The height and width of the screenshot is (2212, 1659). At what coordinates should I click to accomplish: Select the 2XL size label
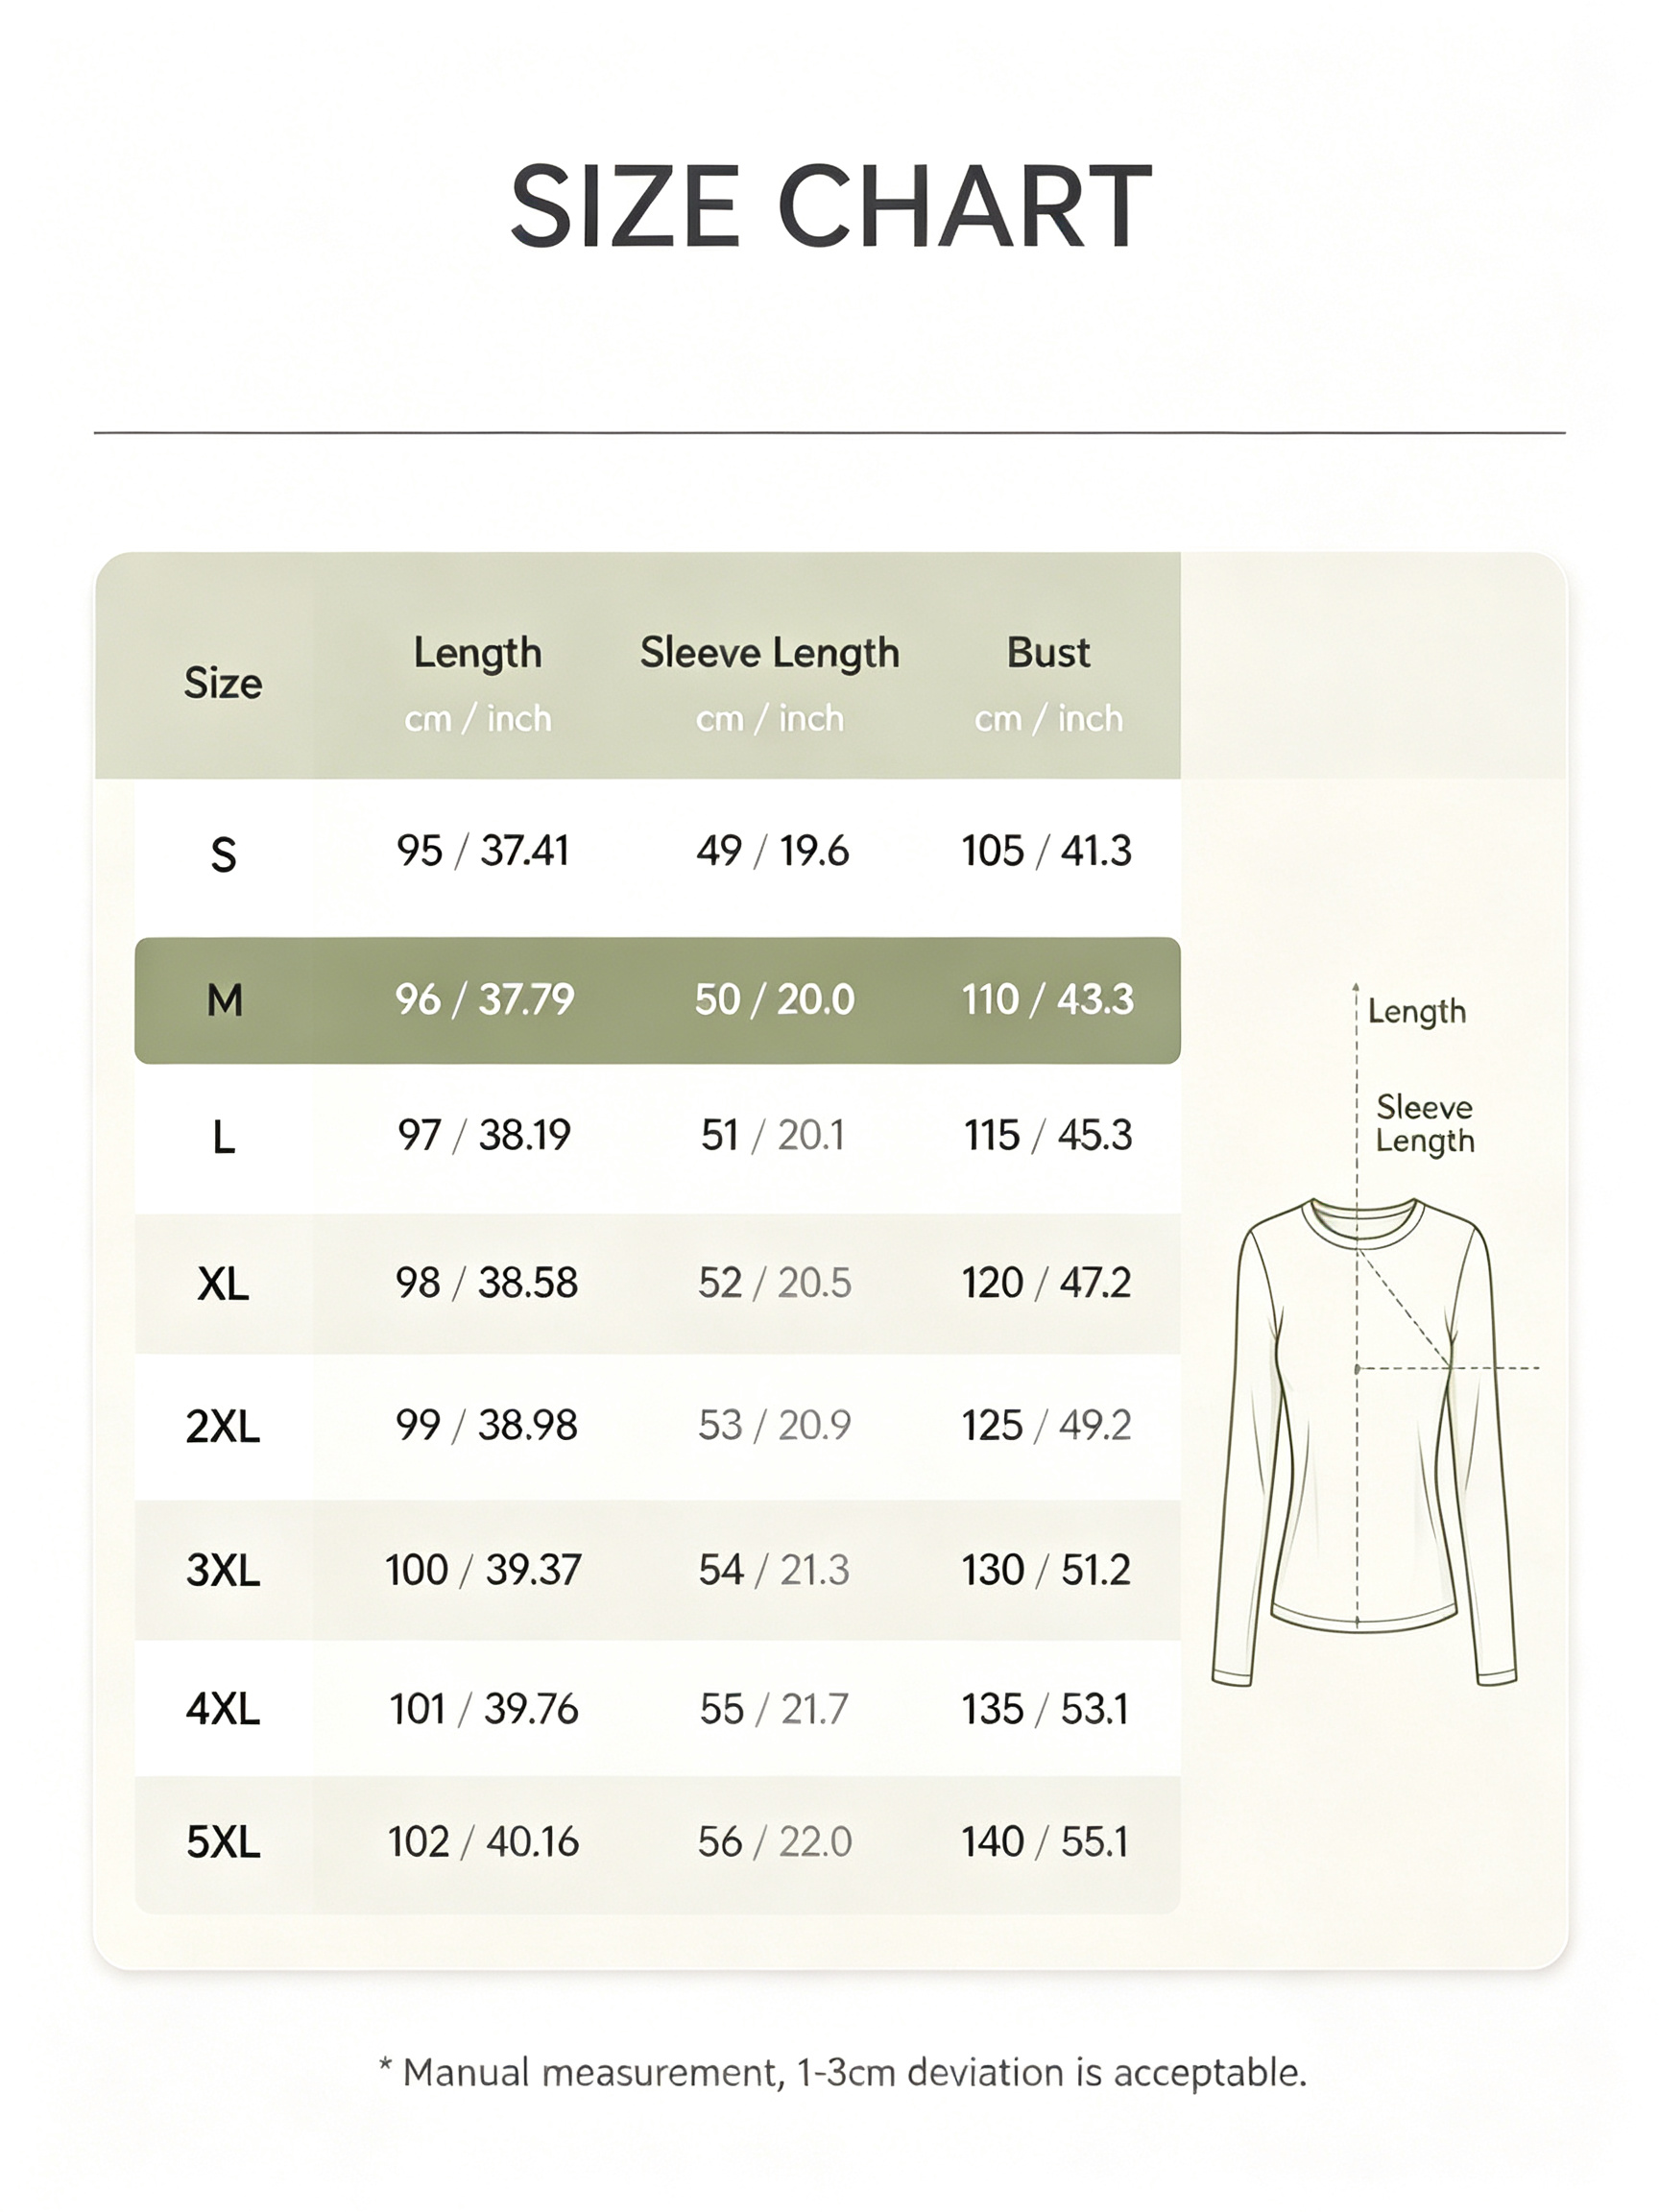223,1426
